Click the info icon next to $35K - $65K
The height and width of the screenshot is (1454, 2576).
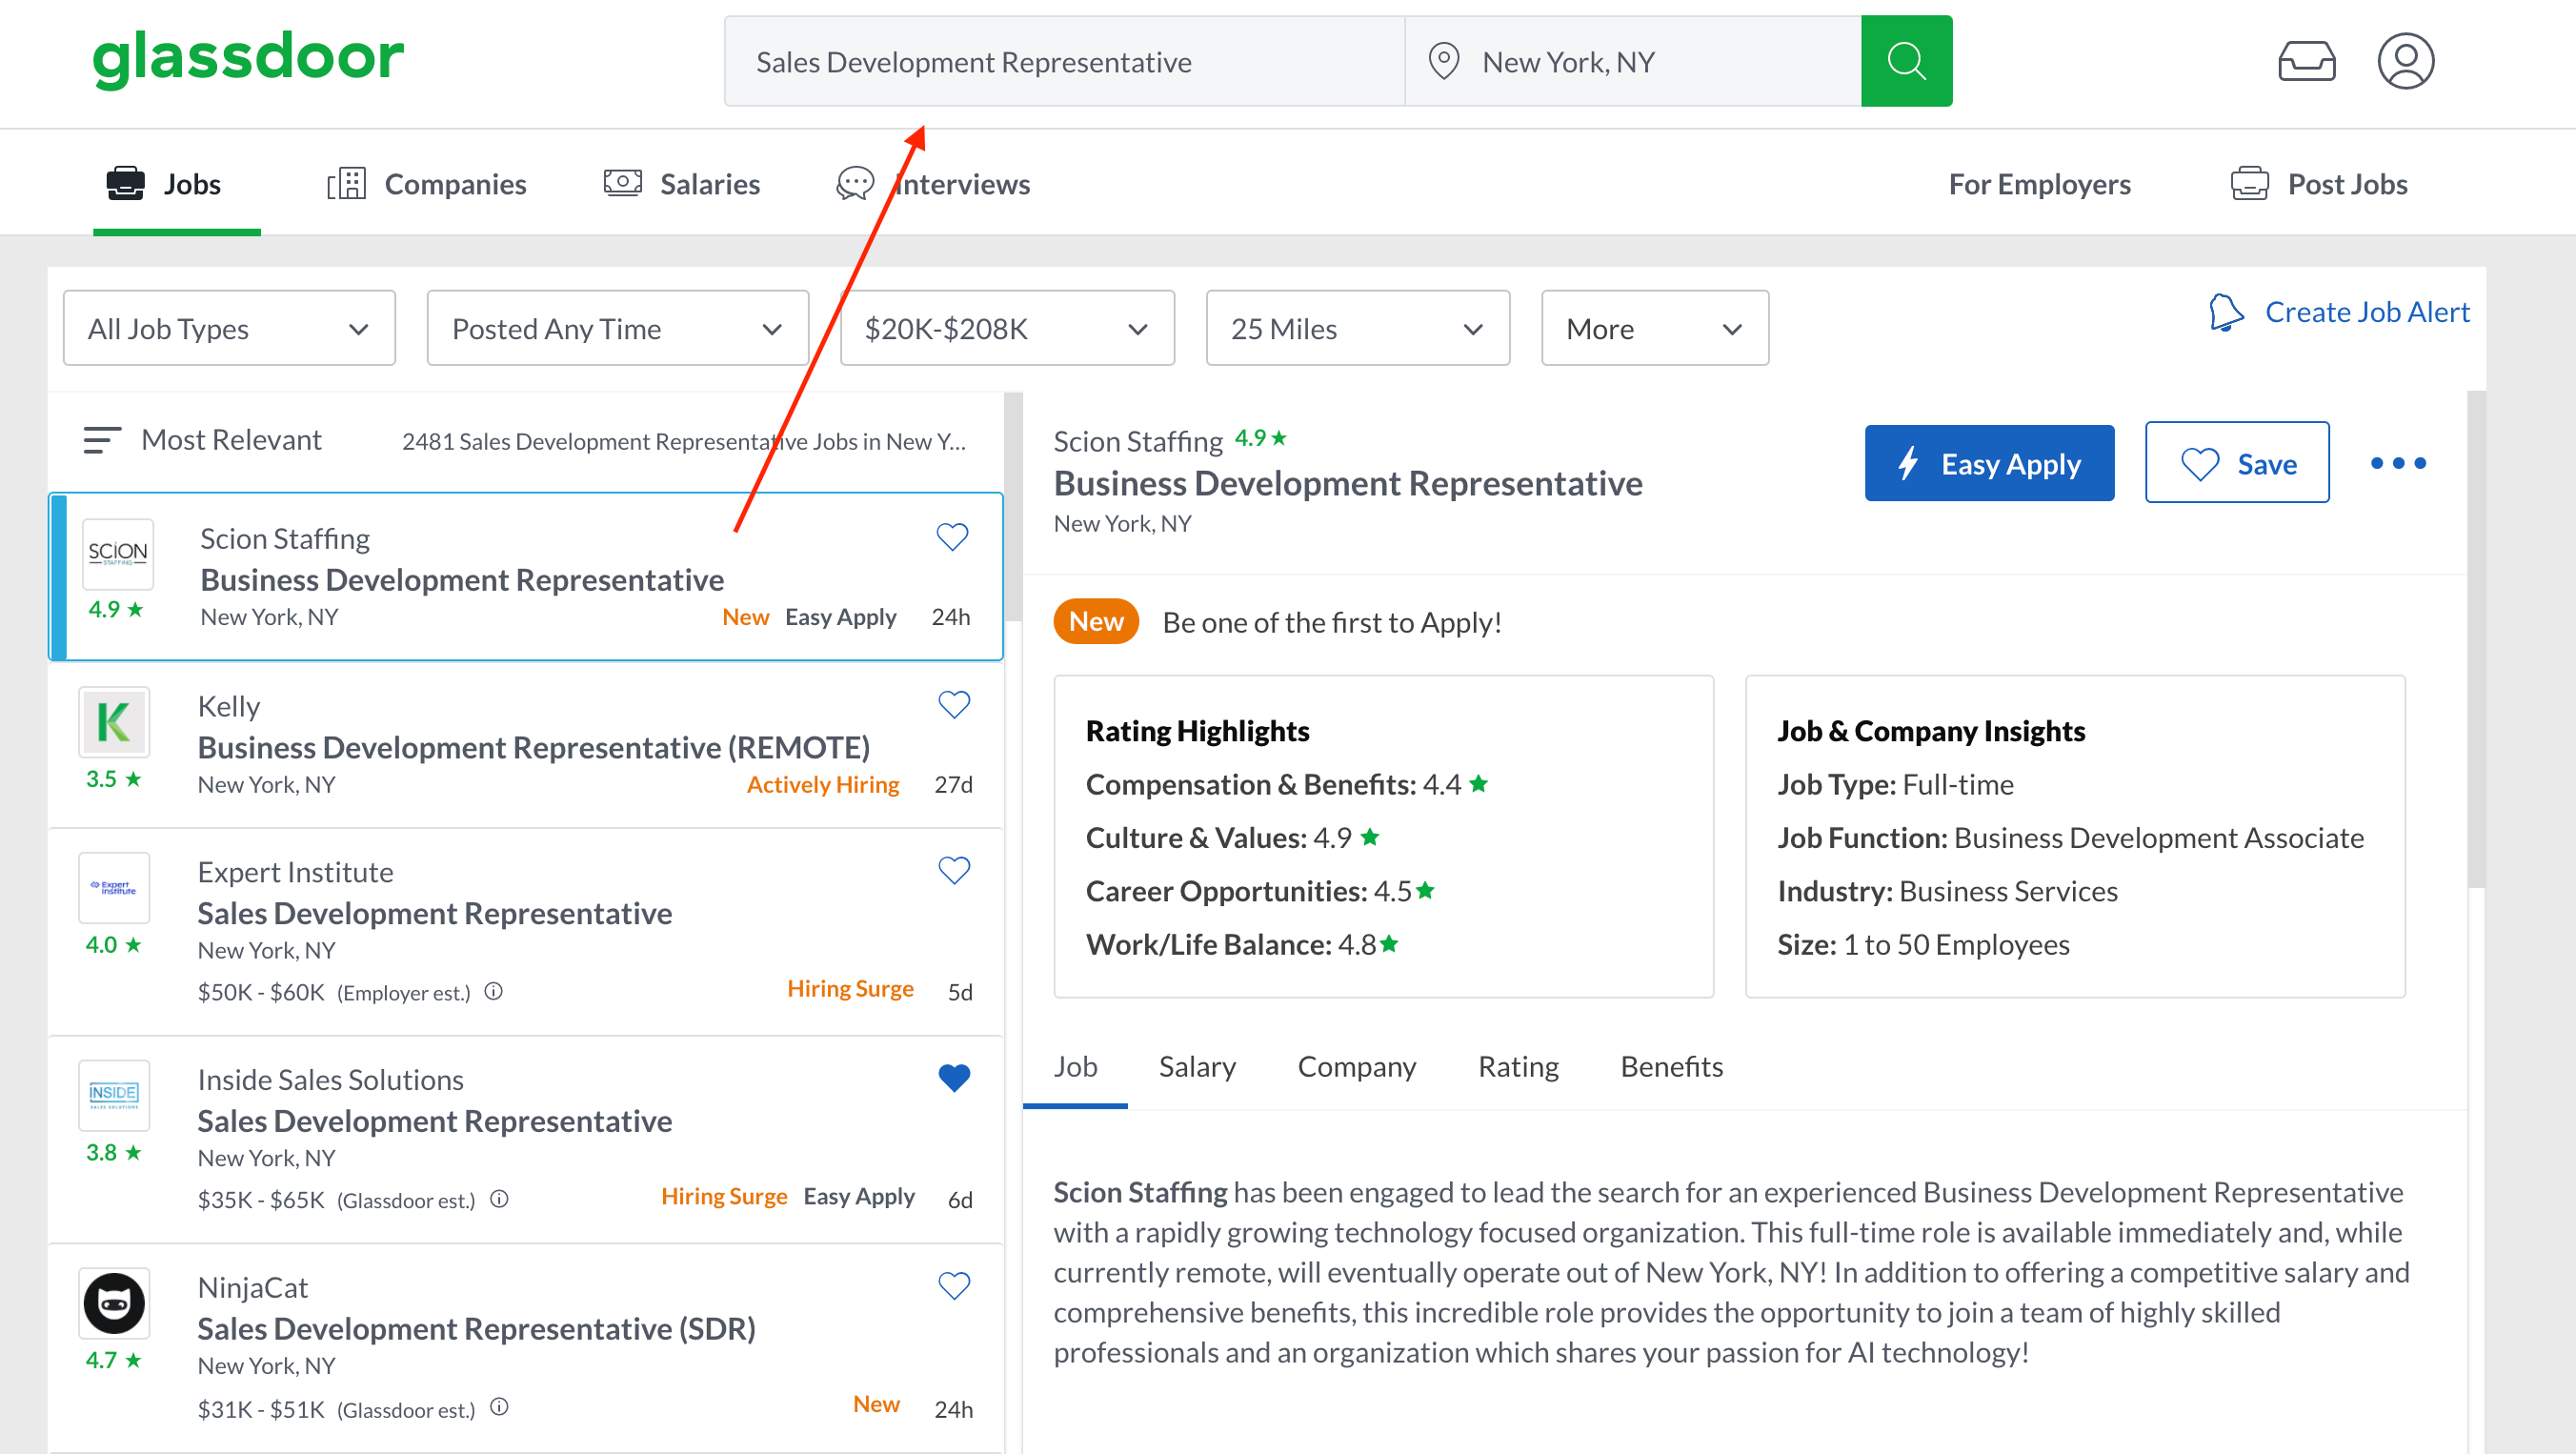[x=499, y=1198]
